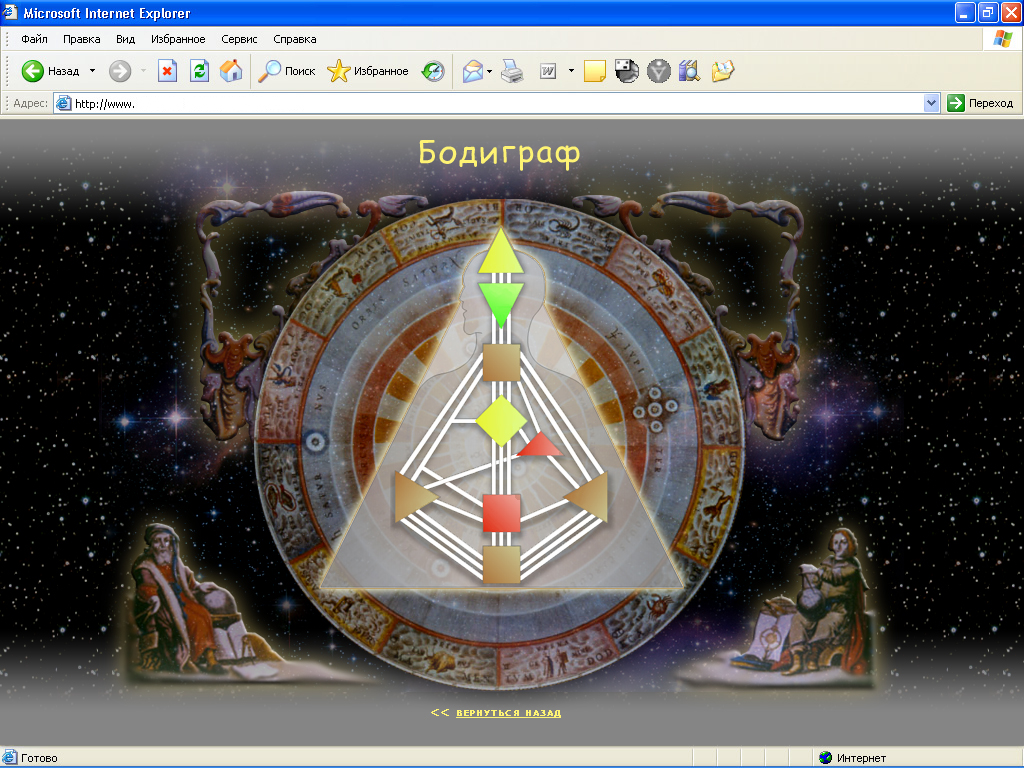Expand the address bar dropdown list
Viewport: 1024px width, 768px height.
[x=931, y=103]
